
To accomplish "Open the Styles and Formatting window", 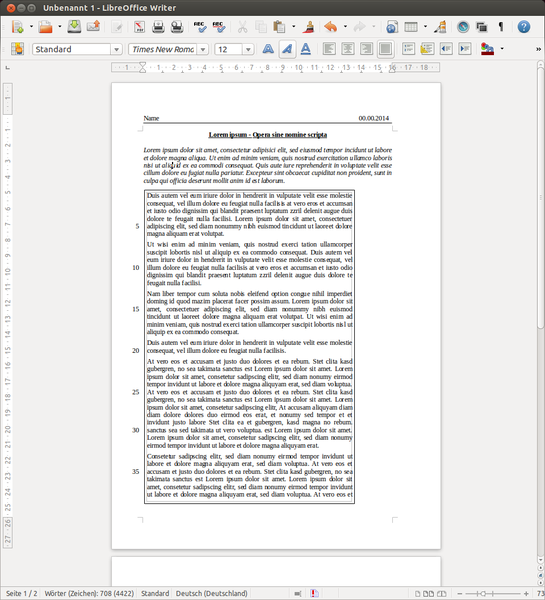I will click(x=17, y=49).
